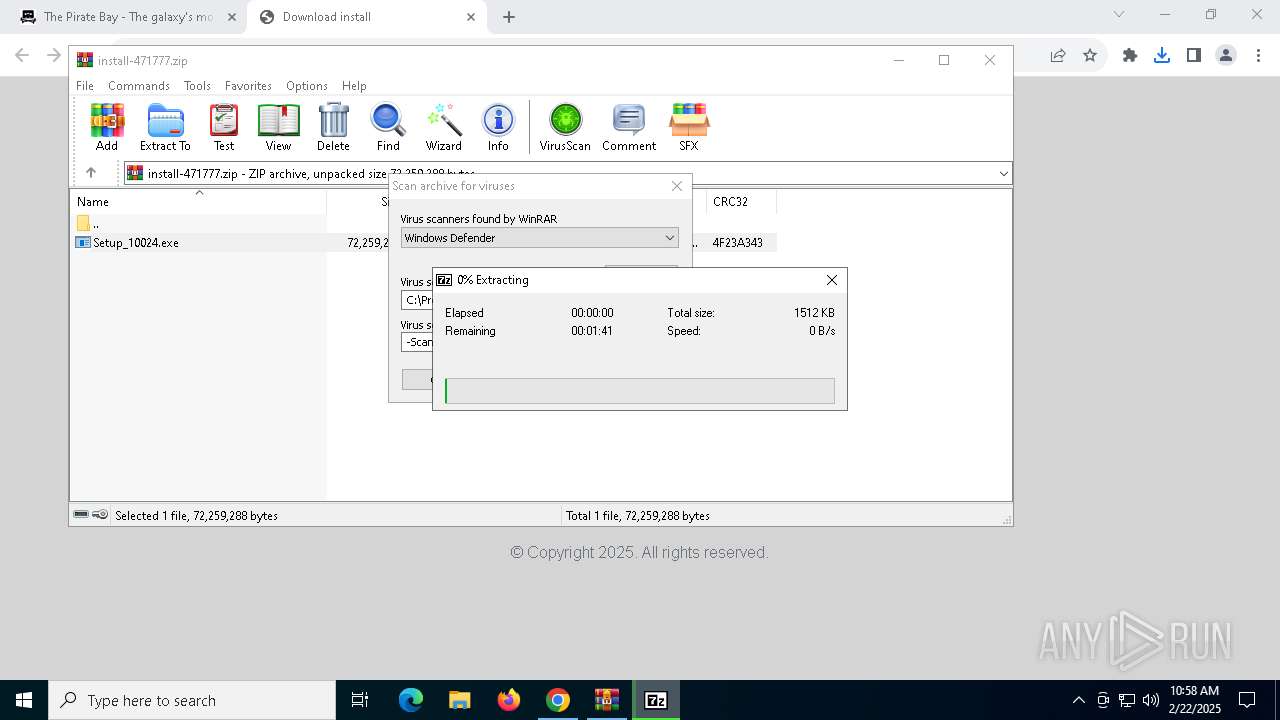Switch to 7-Zip on taskbar
1280x720 pixels.
(x=656, y=700)
